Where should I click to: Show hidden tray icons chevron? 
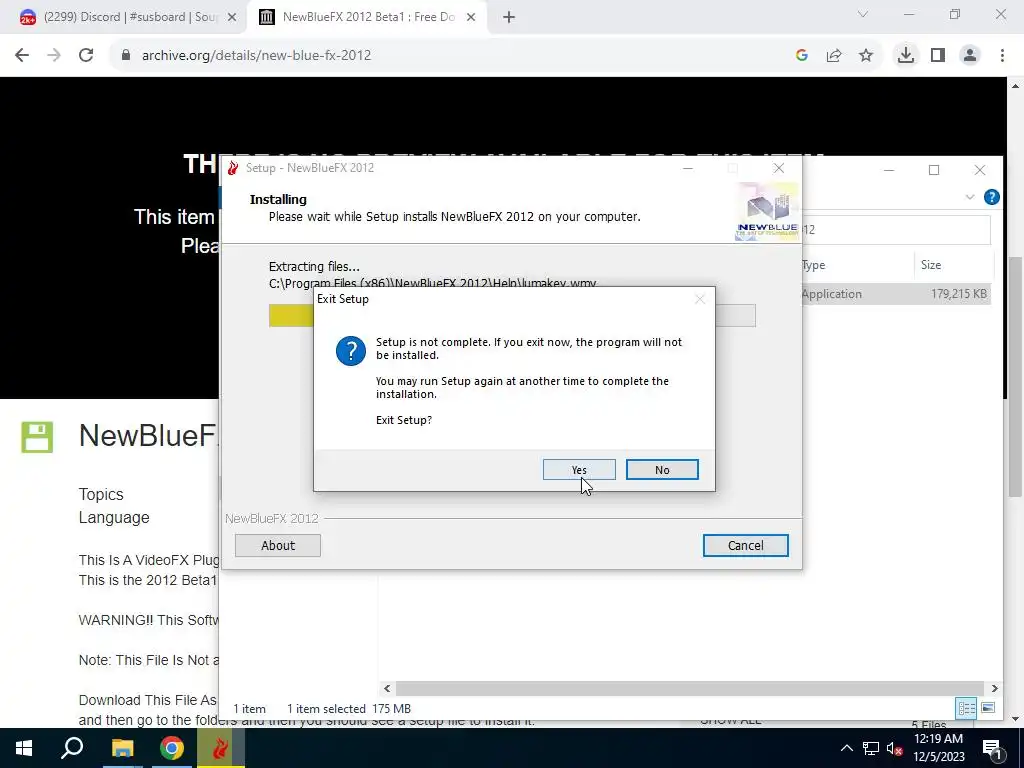coord(846,748)
